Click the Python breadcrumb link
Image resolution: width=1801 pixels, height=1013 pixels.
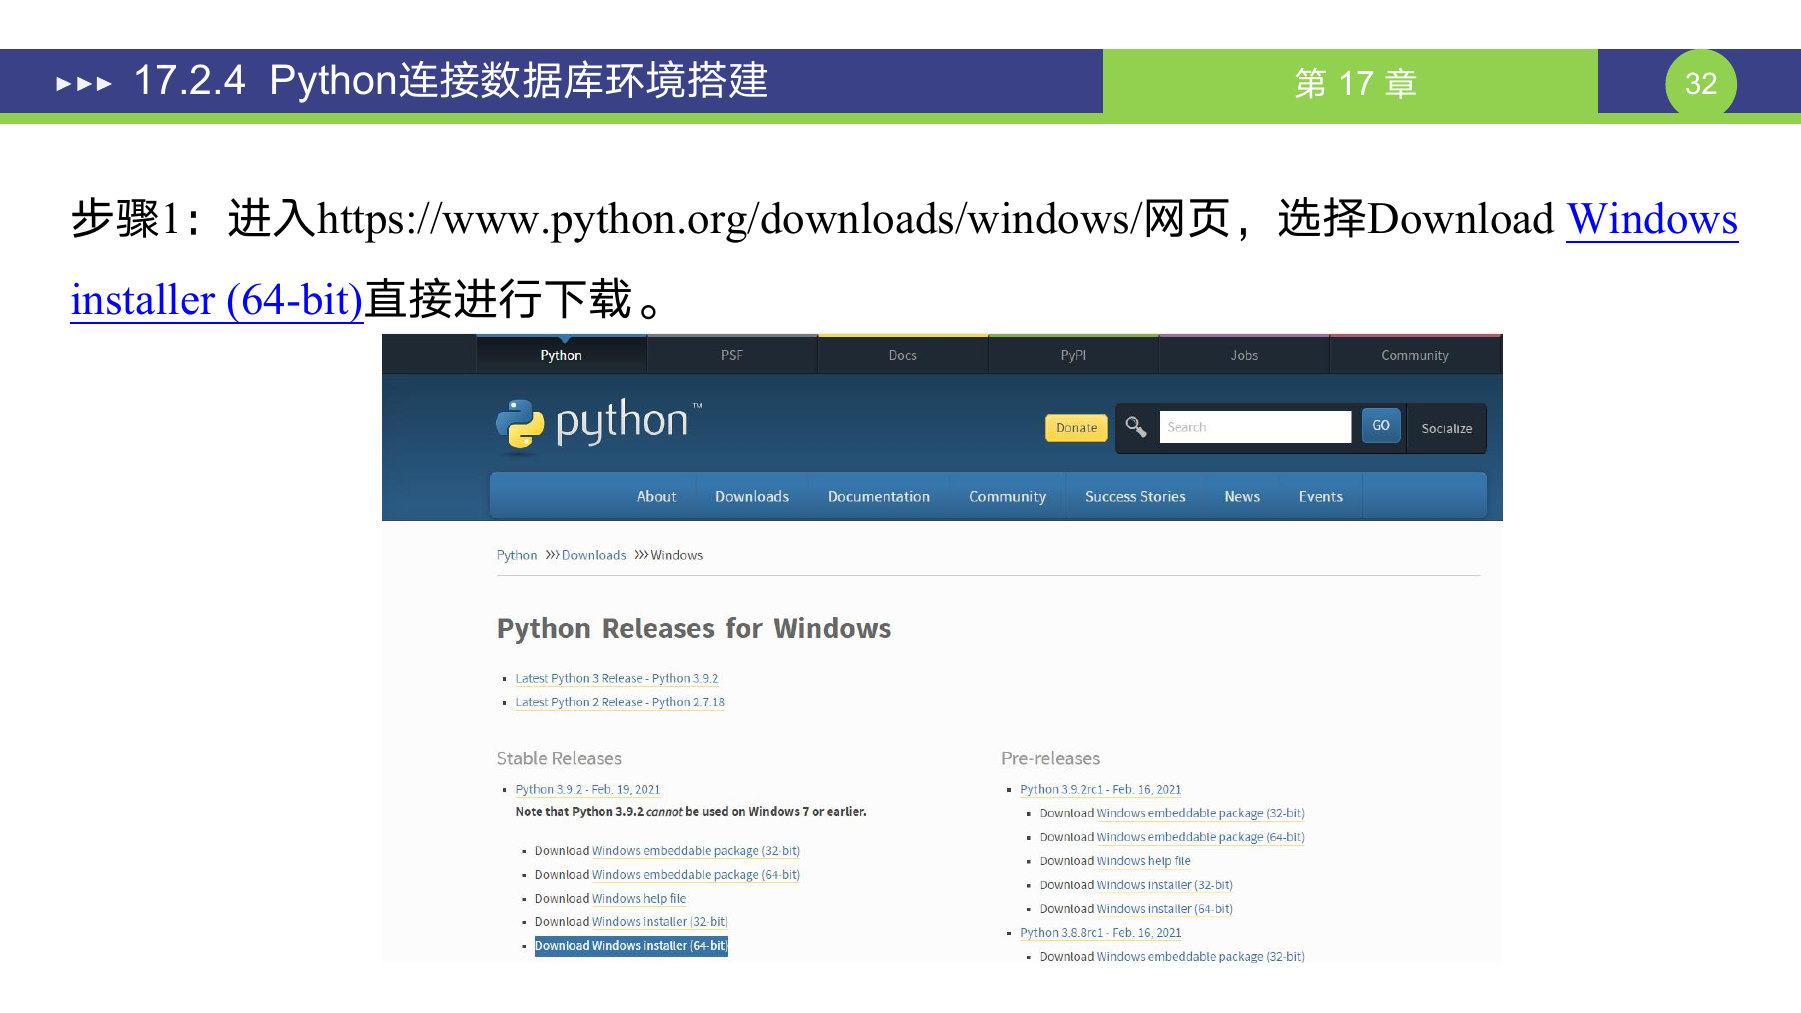tap(517, 555)
